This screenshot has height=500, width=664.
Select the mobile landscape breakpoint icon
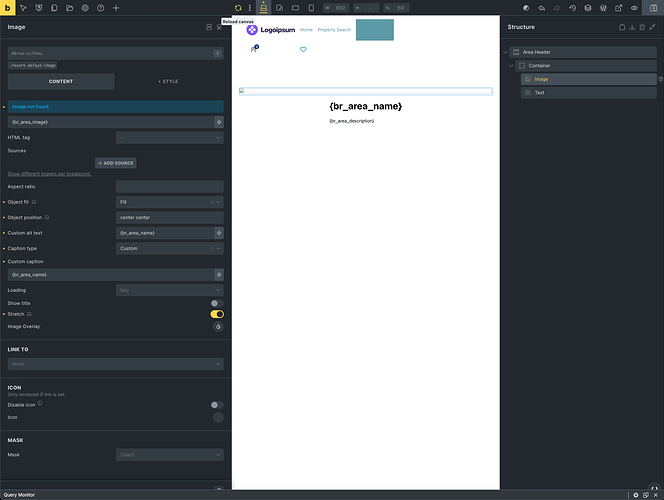point(296,8)
